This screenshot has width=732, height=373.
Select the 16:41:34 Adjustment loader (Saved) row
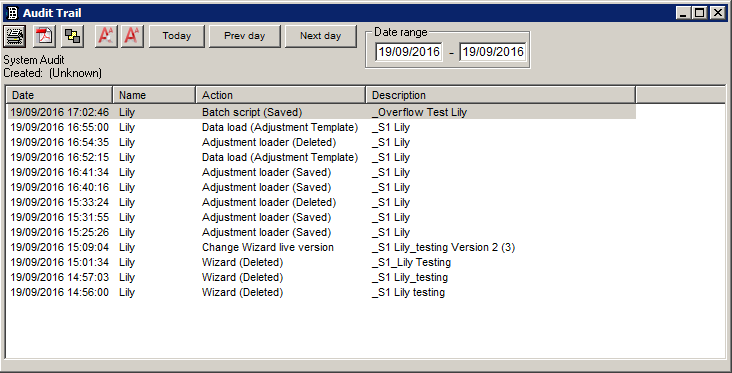321,172
